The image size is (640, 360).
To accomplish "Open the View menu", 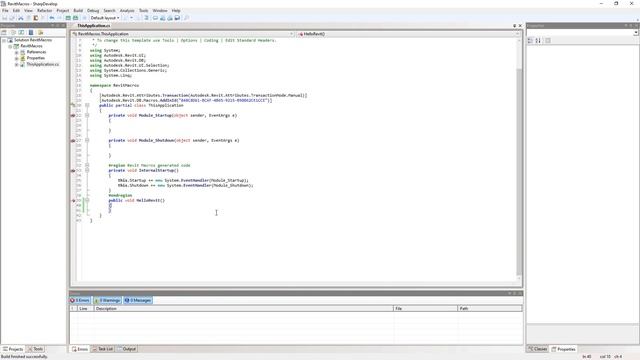I will coord(28,11).
